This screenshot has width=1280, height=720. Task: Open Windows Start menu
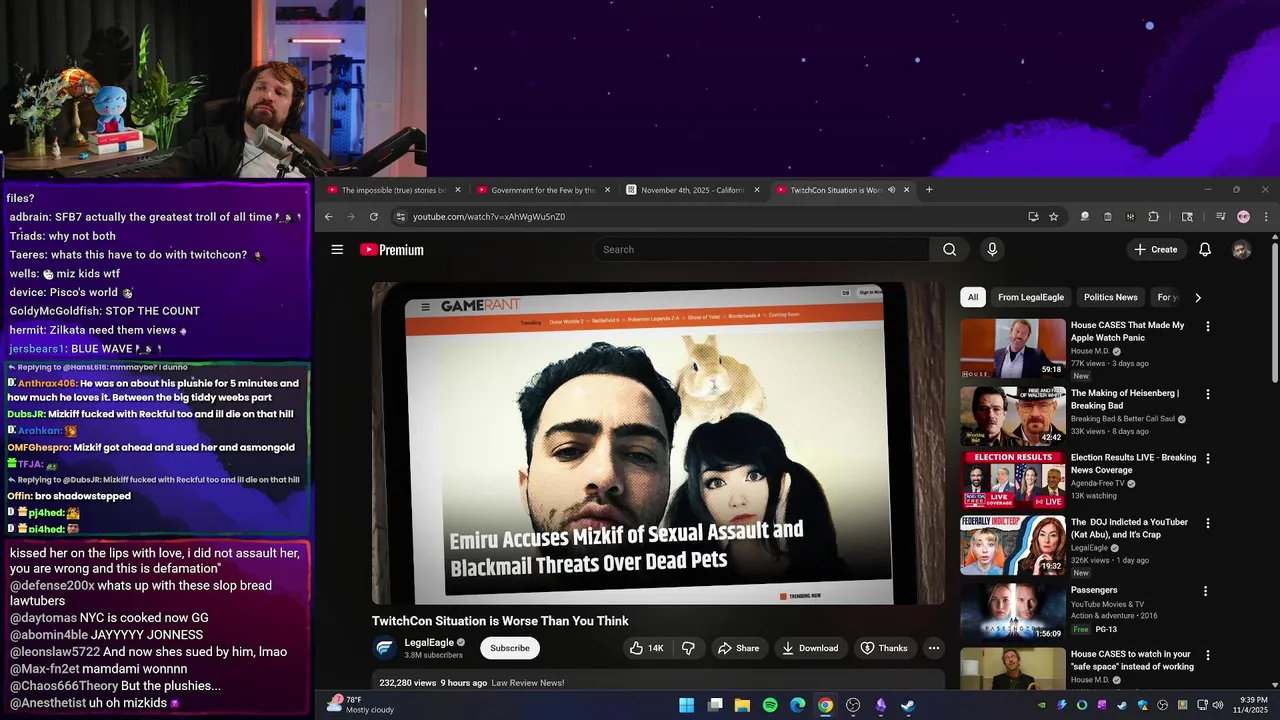[x=687, y=705]
